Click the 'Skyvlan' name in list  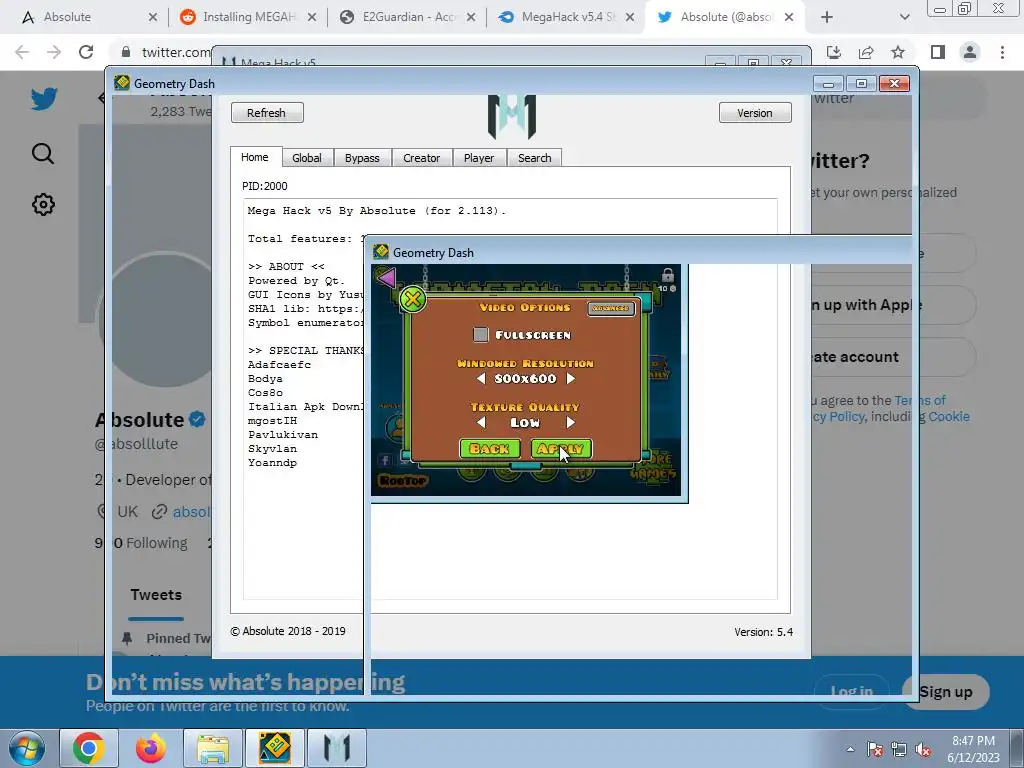[272, 449]
